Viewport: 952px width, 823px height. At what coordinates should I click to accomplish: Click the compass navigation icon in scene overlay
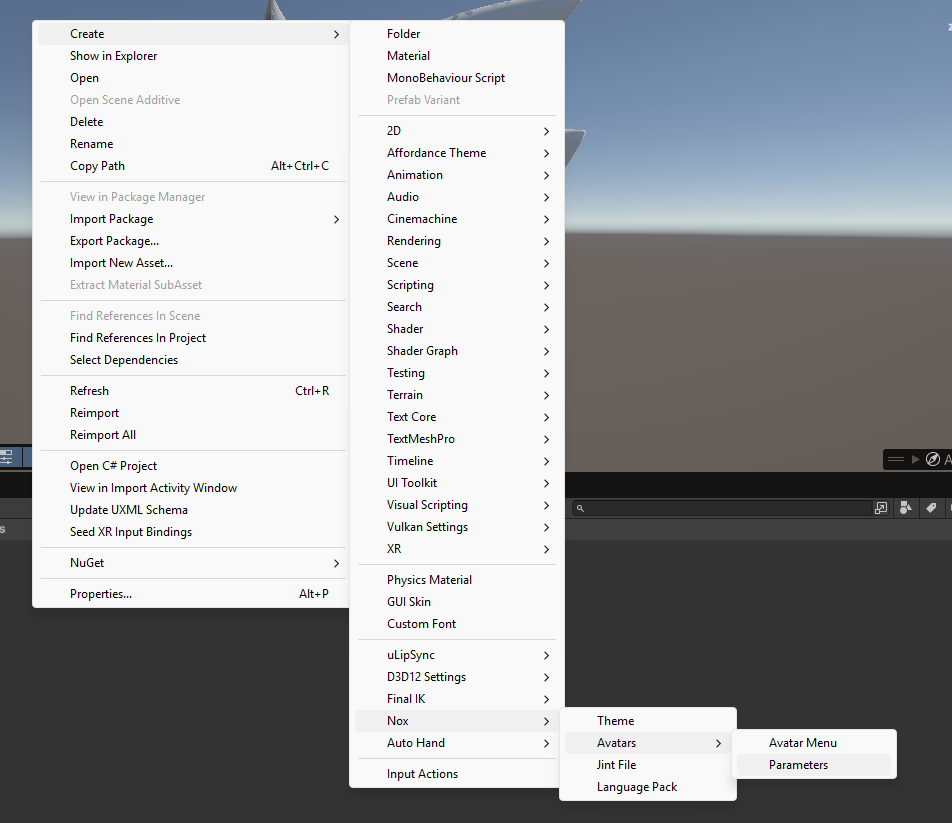[x=933, y=459]
